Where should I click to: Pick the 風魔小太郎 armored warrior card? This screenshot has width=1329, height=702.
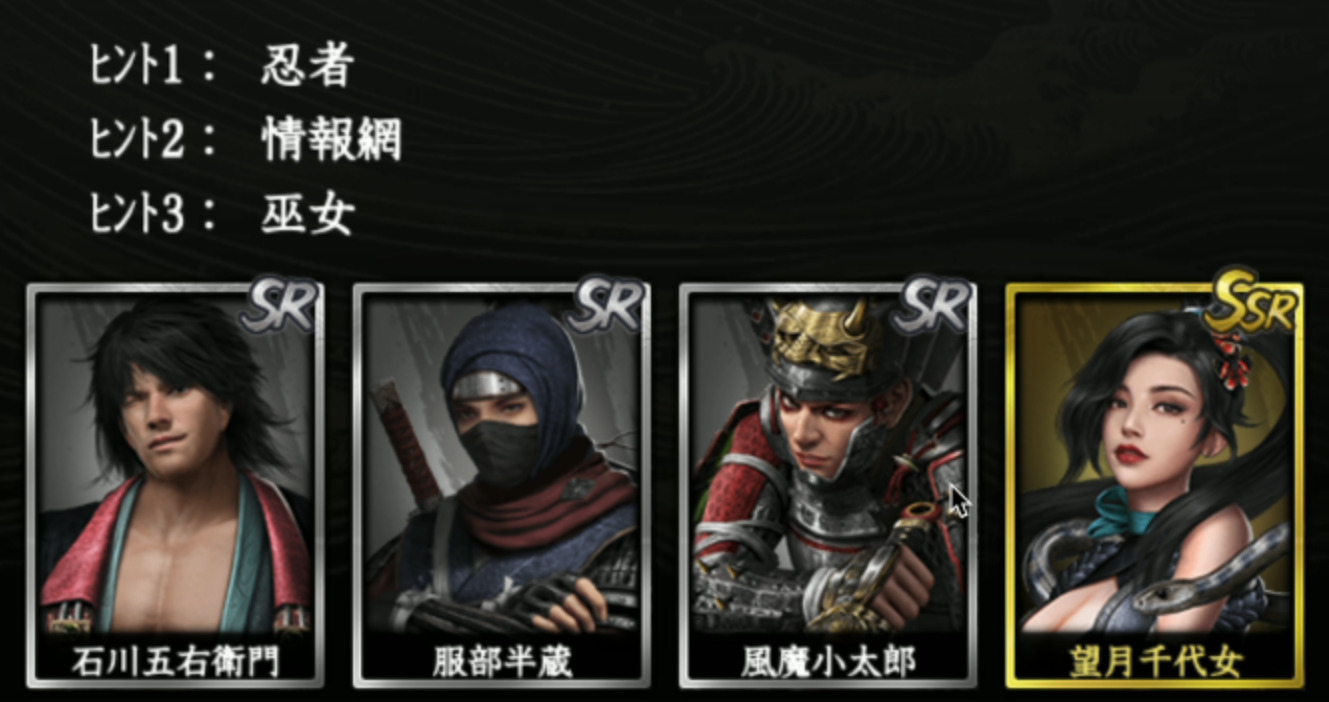[x=828, y=485]
